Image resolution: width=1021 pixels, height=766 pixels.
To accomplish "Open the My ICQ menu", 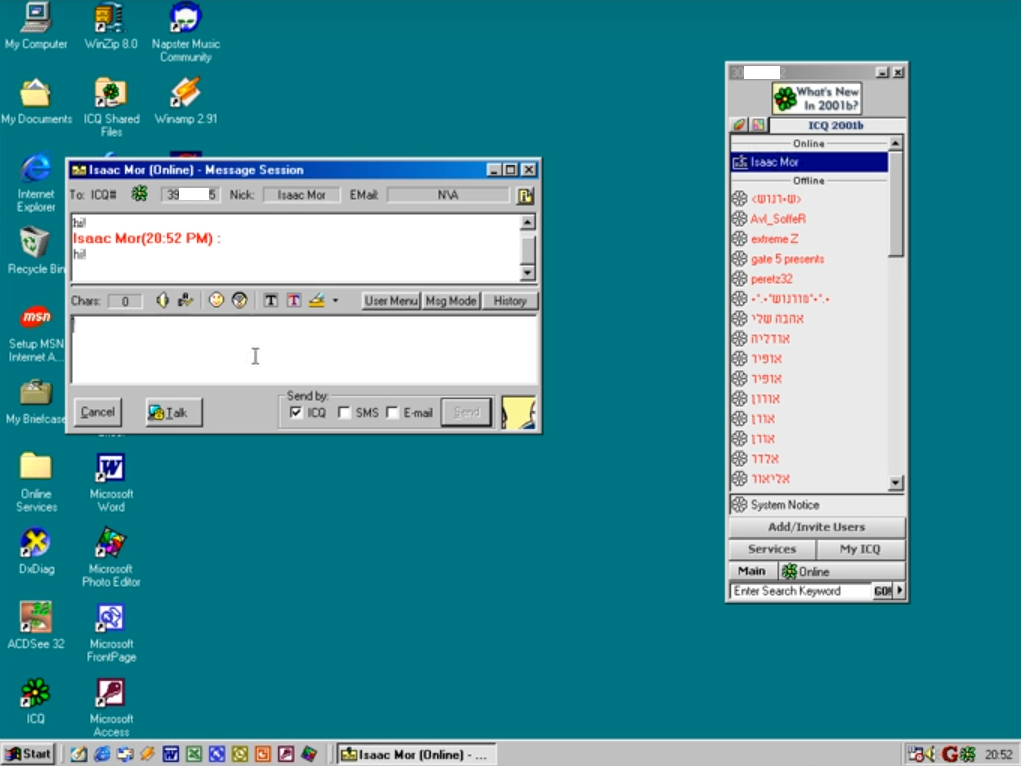I will point(860,549).
